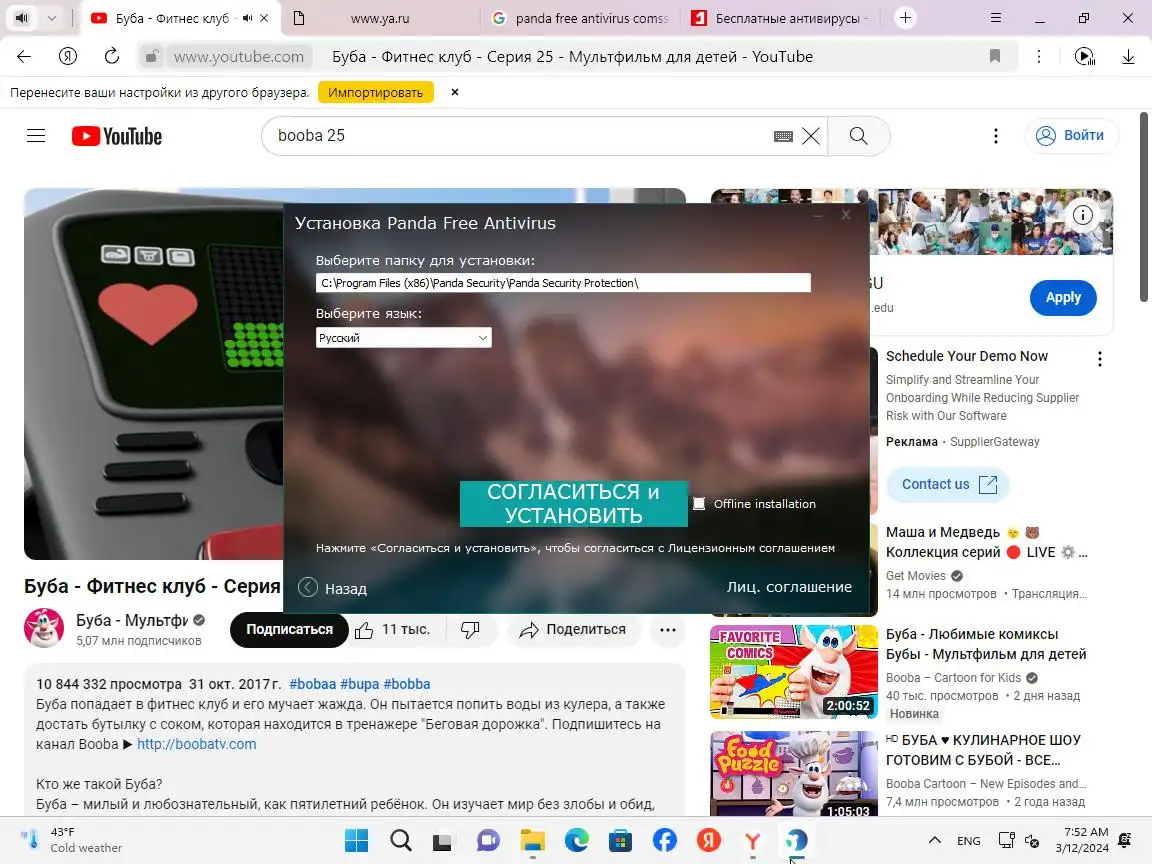Image resolution: width=1152 pixels, height=864 pixels.
Task: Click the page vertical scrollbar
Action: pos(1144,208)
